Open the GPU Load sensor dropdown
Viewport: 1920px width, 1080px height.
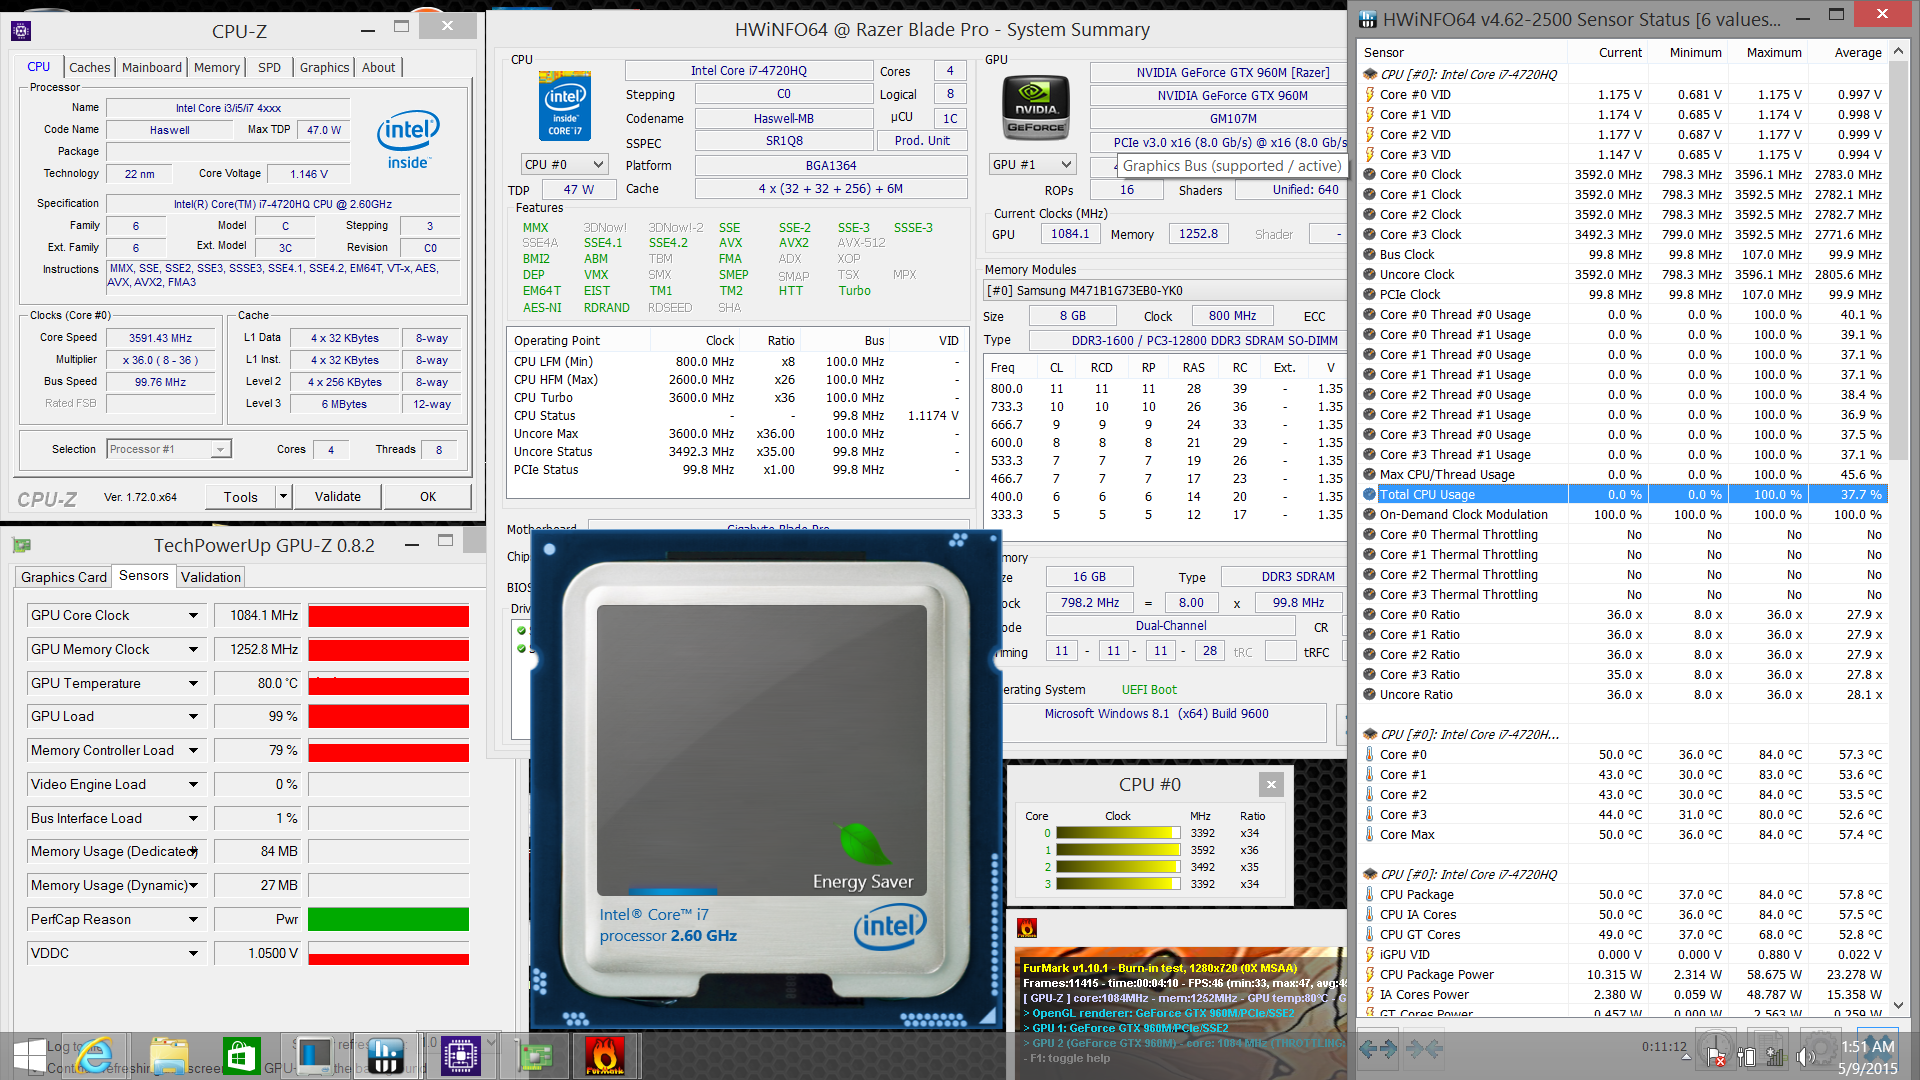(x=193, y=716)
